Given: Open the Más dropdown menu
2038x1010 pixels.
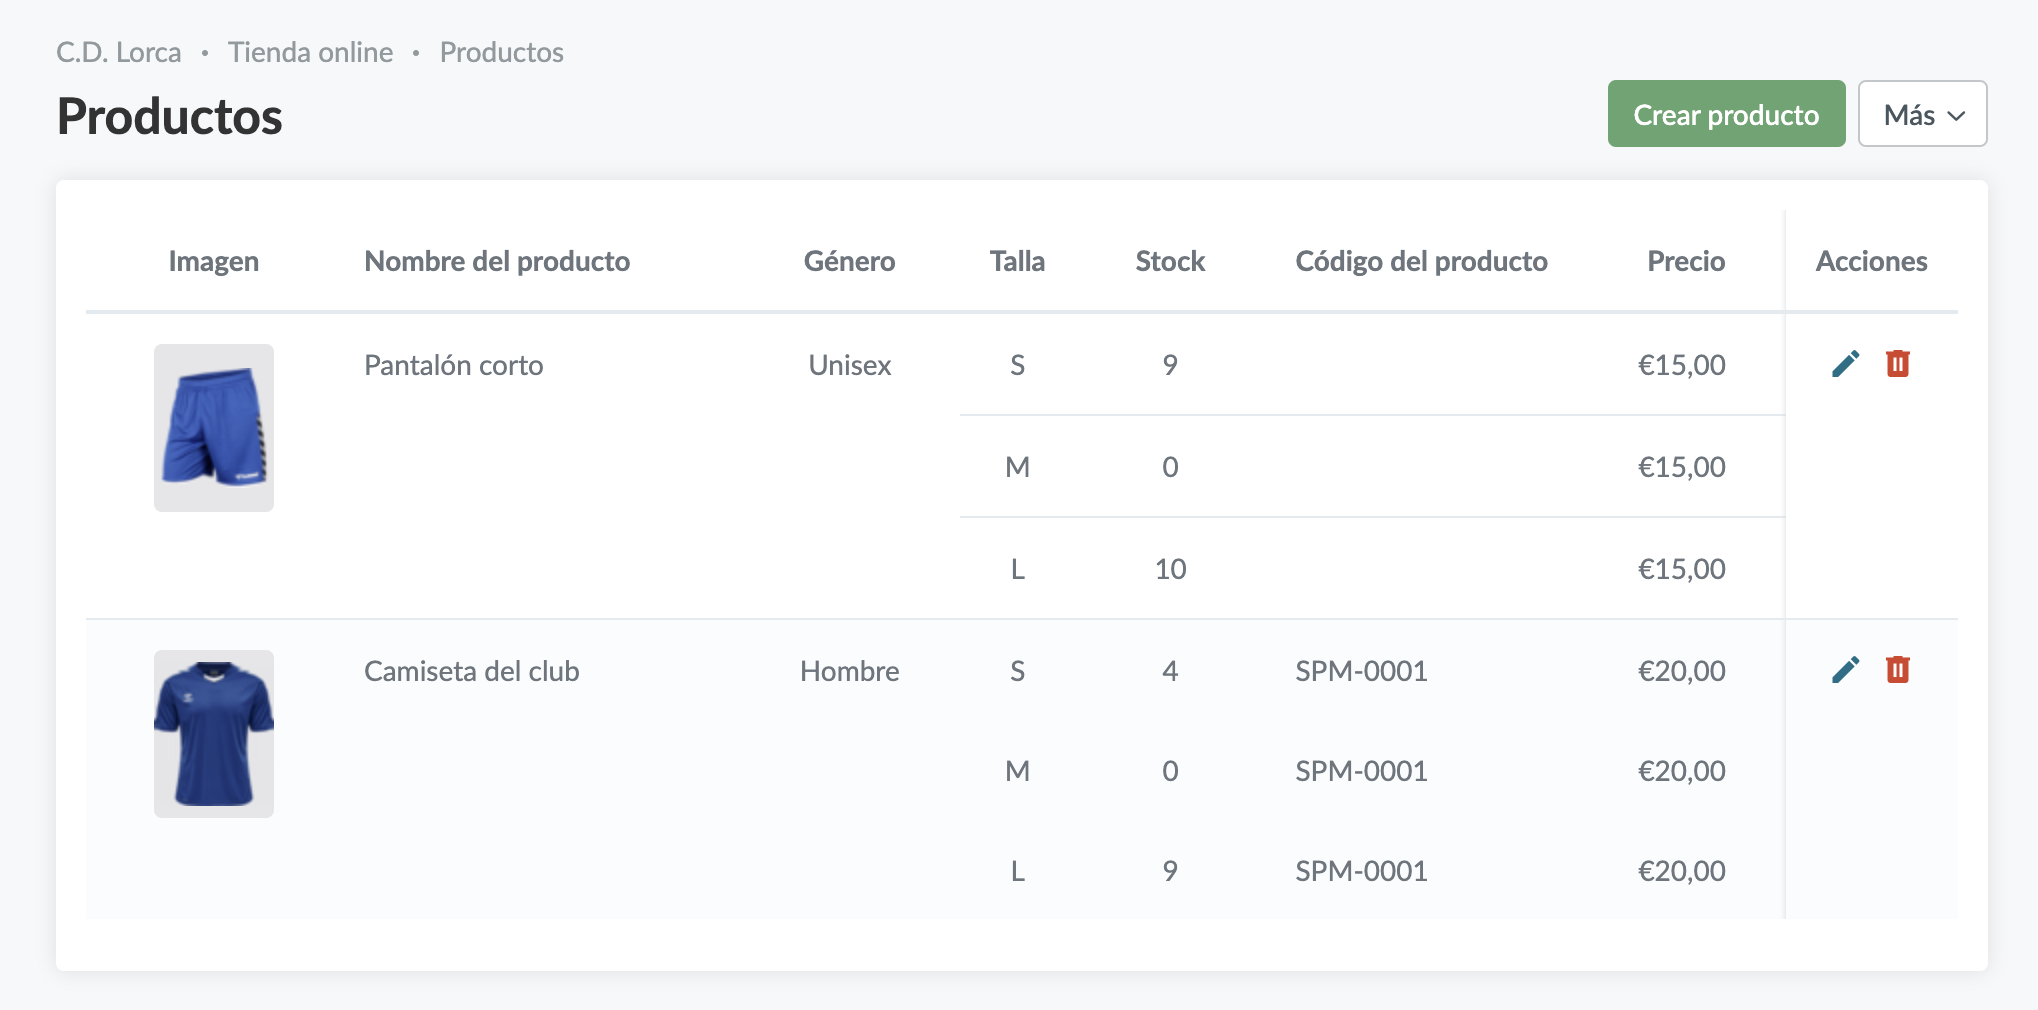Looking at the screenshot, I should pyautogui.click(x=1921, y=115).
